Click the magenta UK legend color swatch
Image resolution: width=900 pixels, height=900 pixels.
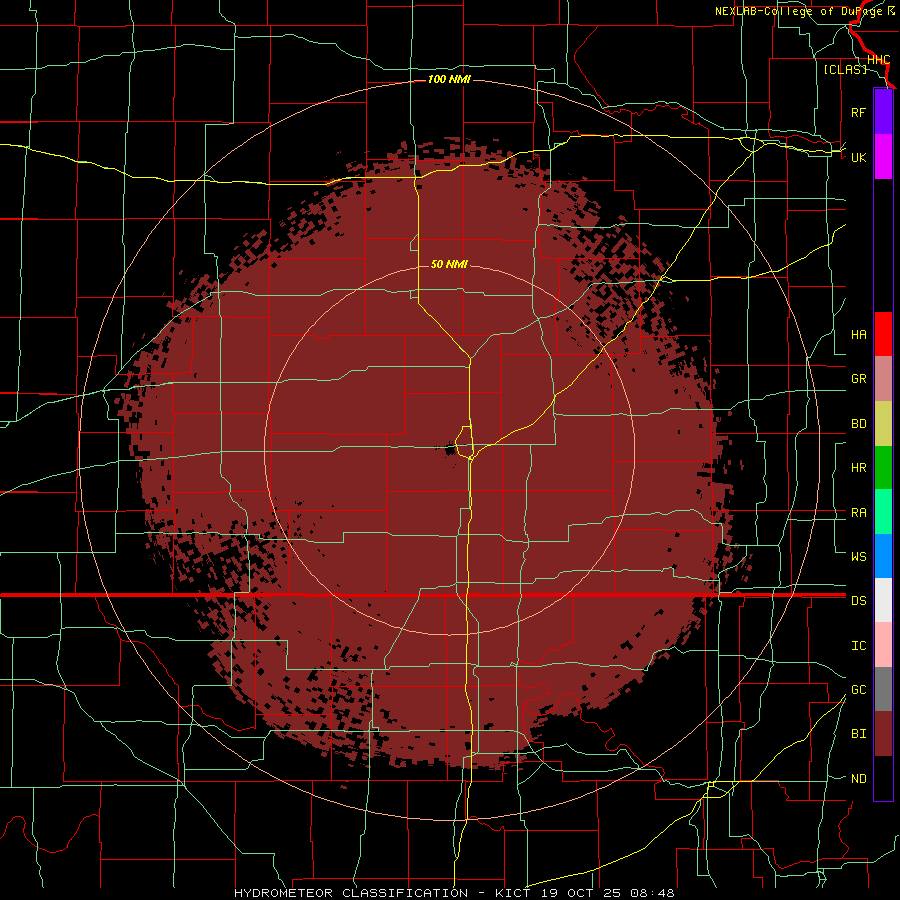pos(883,157)
